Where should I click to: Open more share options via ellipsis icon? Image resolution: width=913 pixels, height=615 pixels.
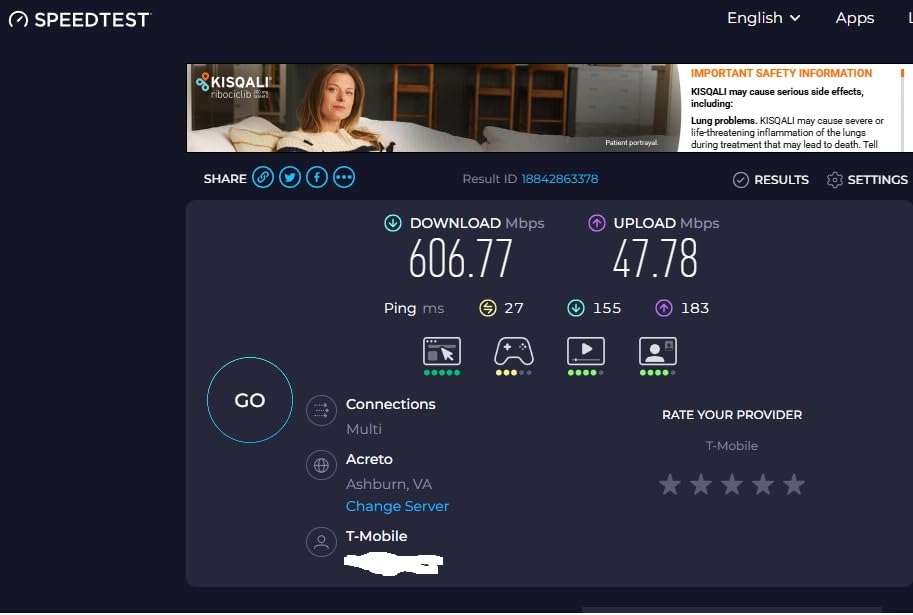(x=344, y=177)
